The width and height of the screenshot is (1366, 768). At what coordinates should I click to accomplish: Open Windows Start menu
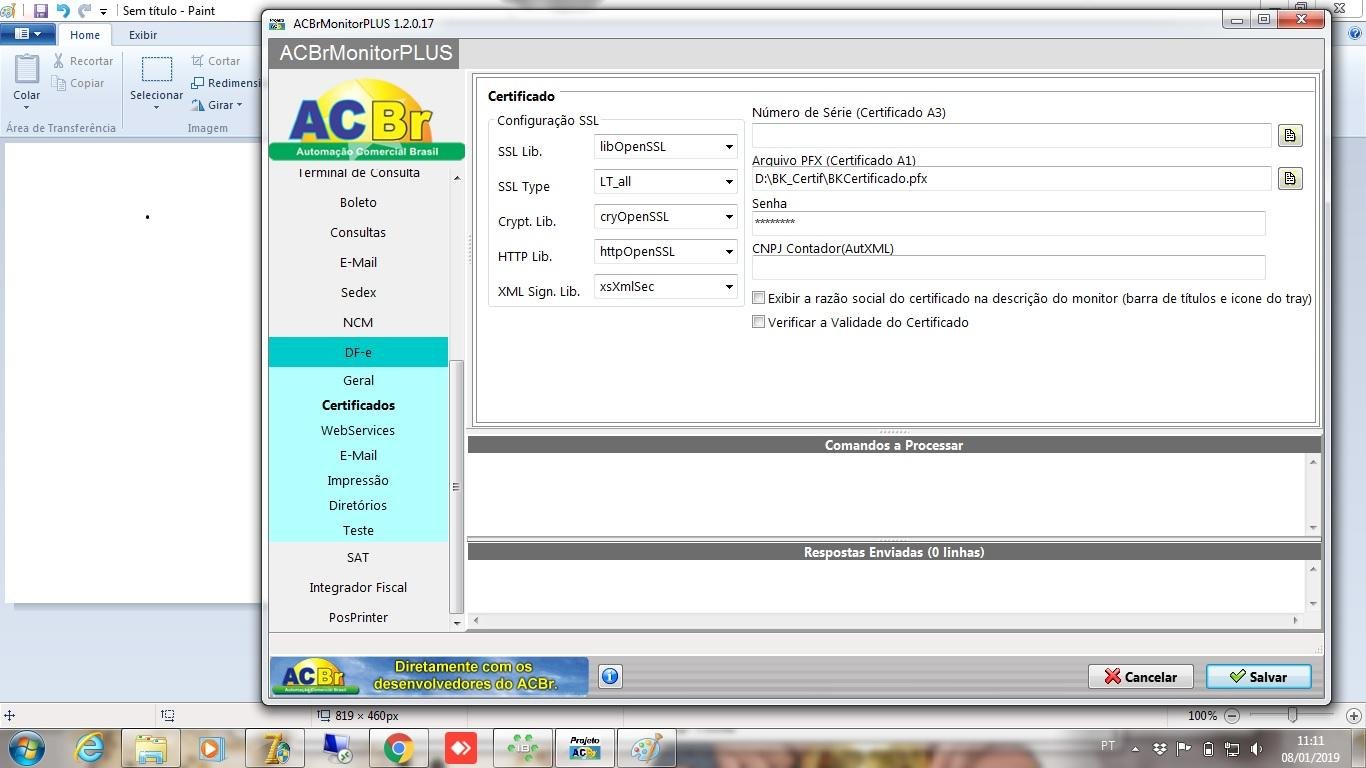coord(27,748)
